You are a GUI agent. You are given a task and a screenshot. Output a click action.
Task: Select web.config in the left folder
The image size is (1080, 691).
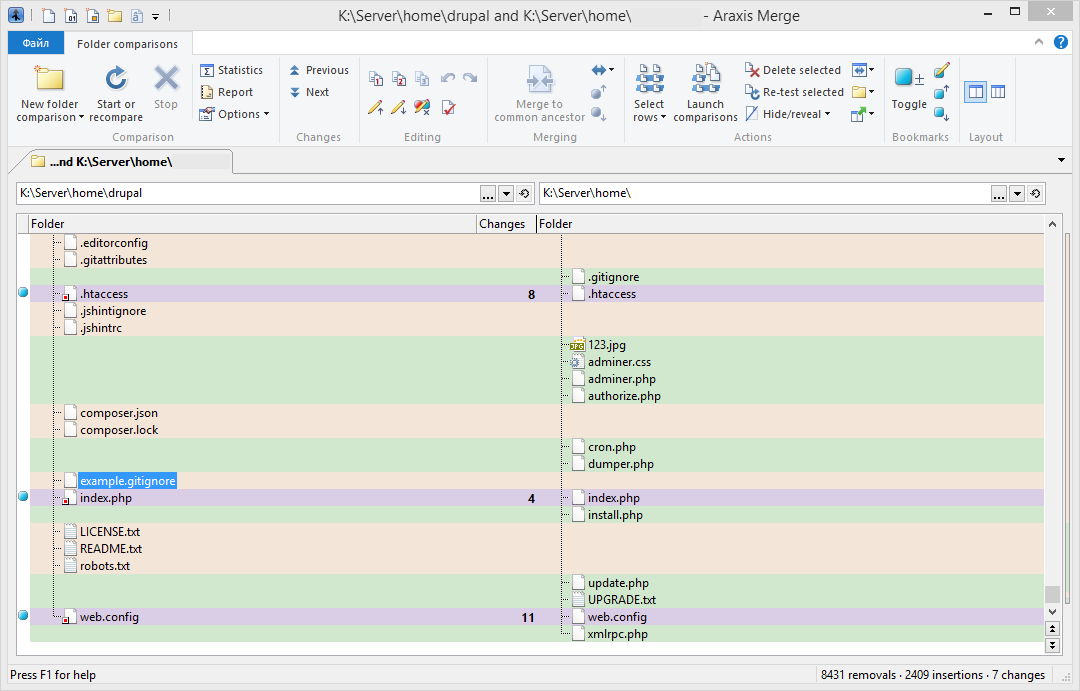click(109, 617)
